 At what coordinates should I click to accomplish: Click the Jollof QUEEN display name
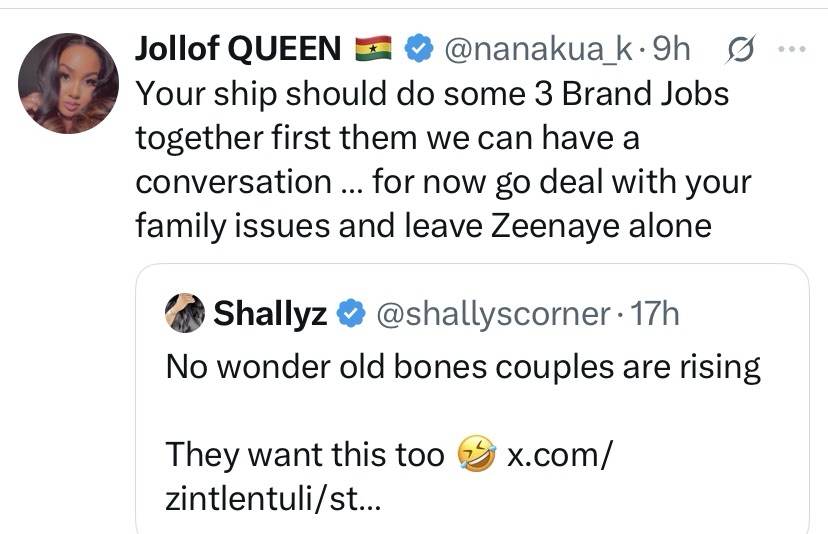(238, 49)
